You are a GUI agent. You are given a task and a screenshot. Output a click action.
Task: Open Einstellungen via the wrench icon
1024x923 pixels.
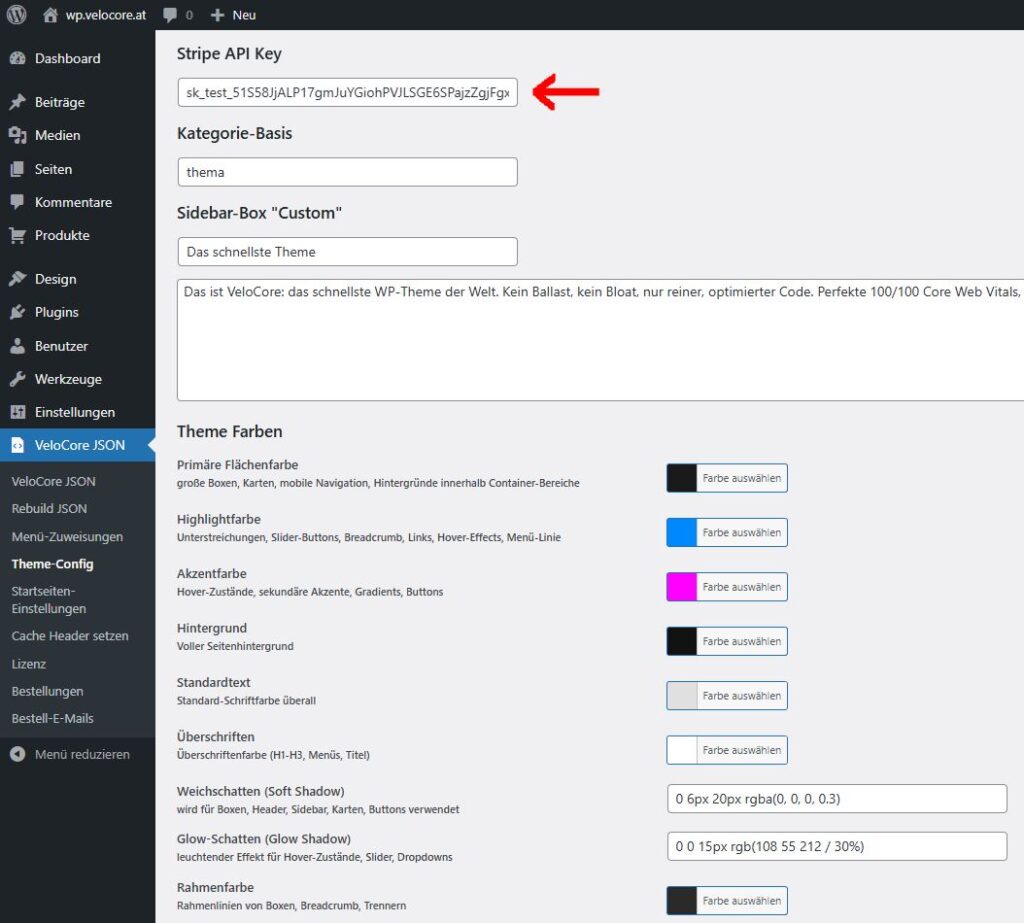click(x=20, y=412)
